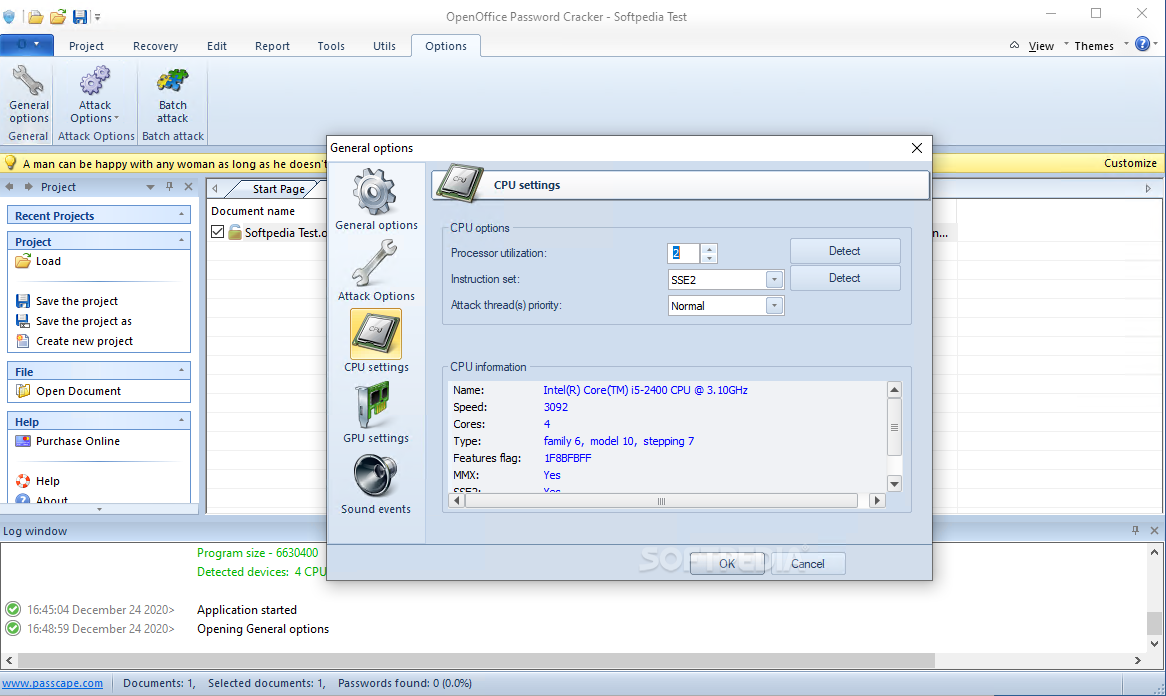The image size is (1166, 696).
Task: Close the General options dialog
Action: (917, 148)
